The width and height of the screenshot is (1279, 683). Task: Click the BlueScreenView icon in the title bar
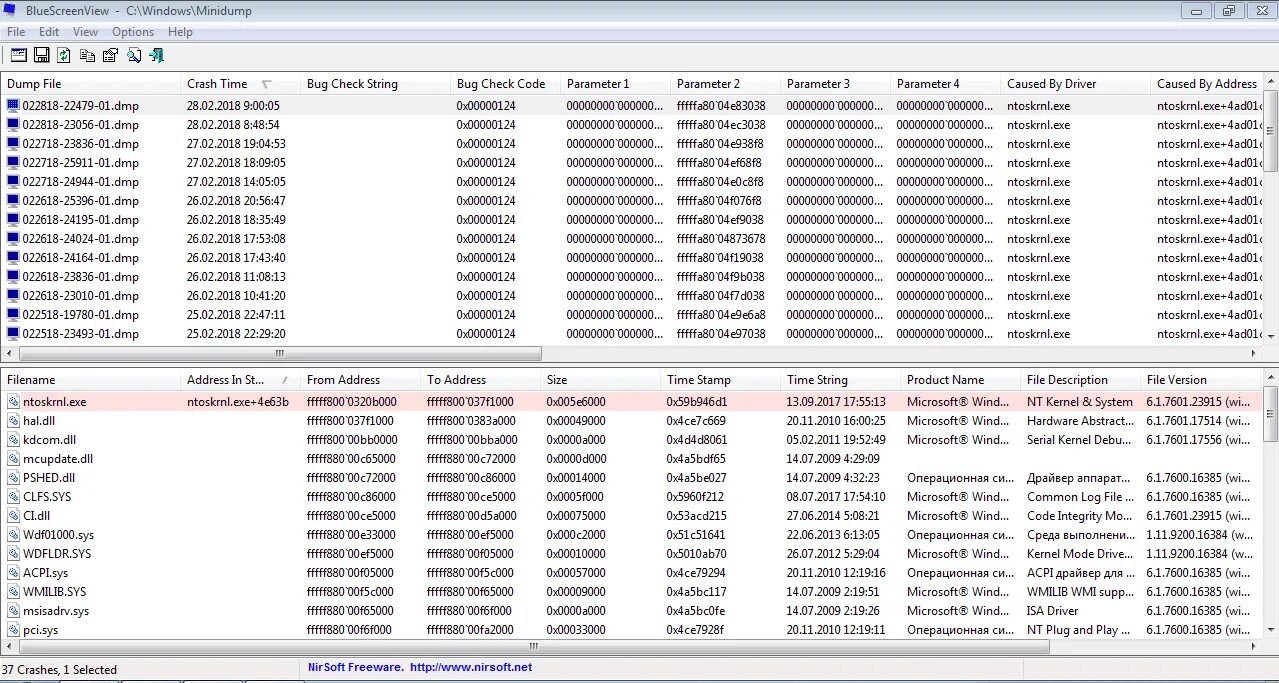click(10, 10)
